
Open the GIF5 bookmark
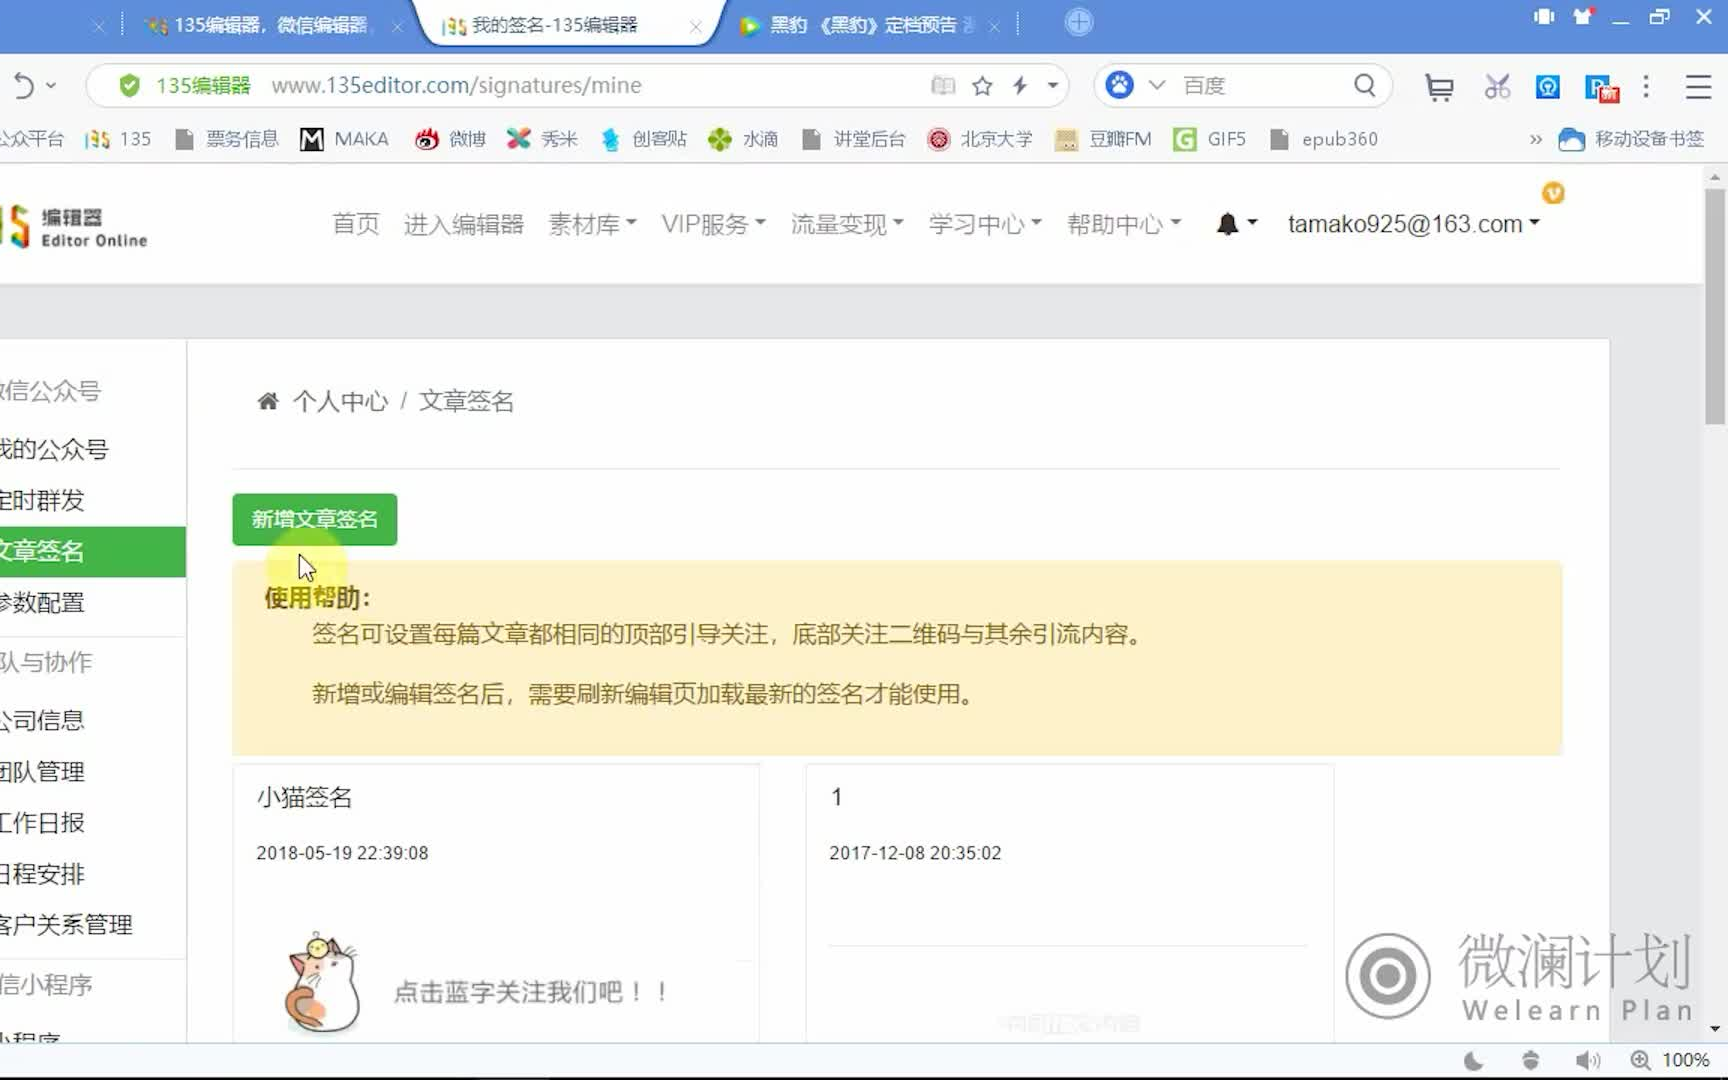coord(1209,139)
